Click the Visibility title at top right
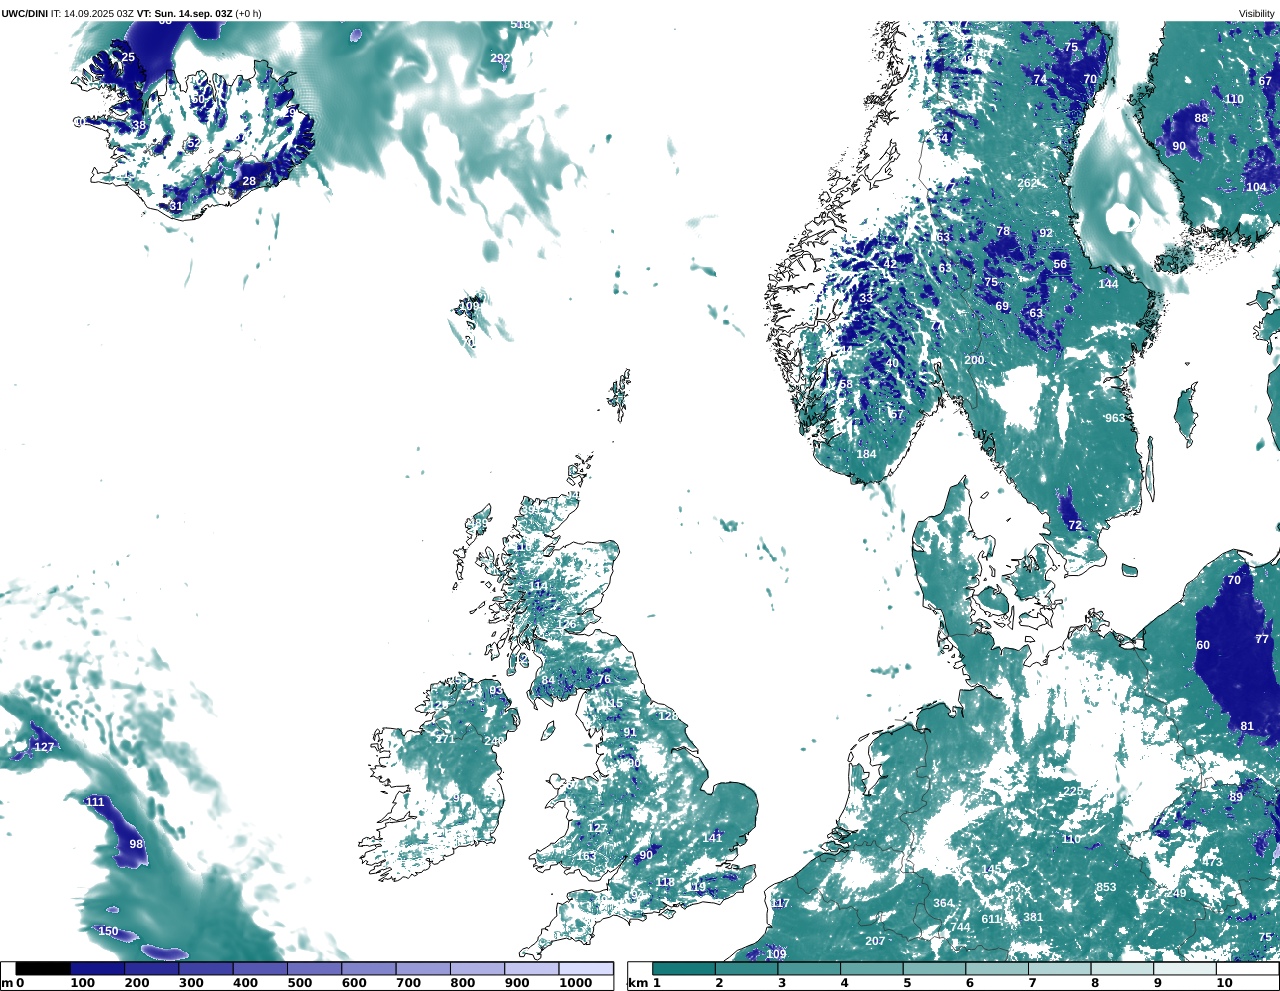 (x=1257, y=13)
